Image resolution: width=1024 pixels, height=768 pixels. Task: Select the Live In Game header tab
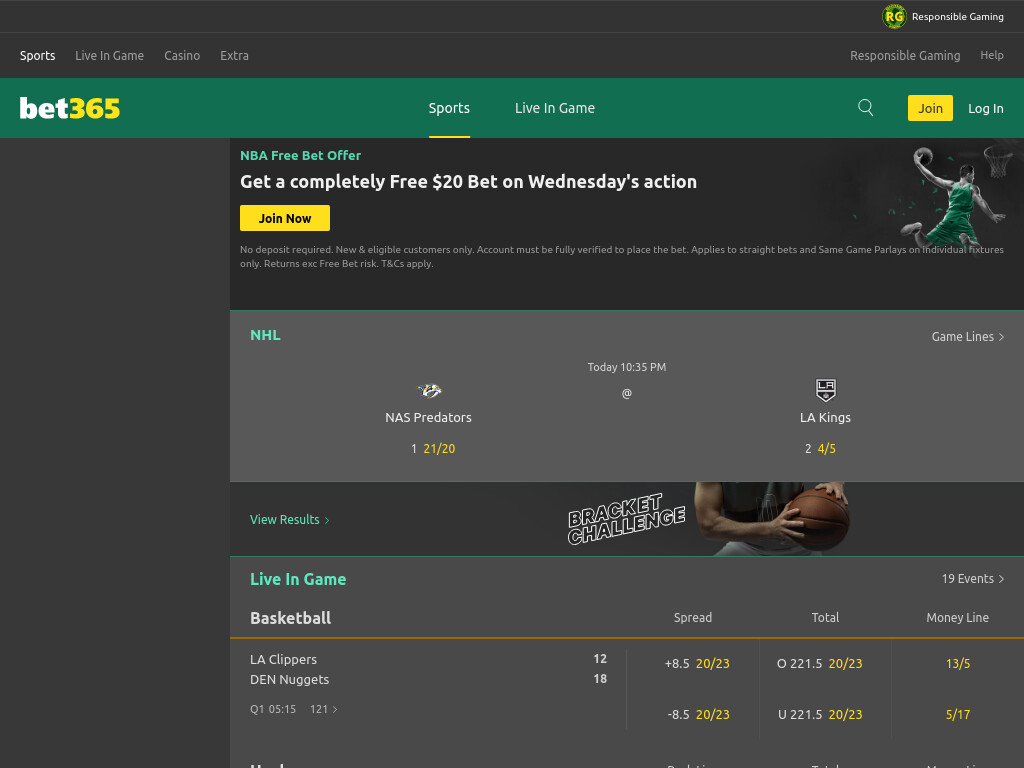[554, 108]
